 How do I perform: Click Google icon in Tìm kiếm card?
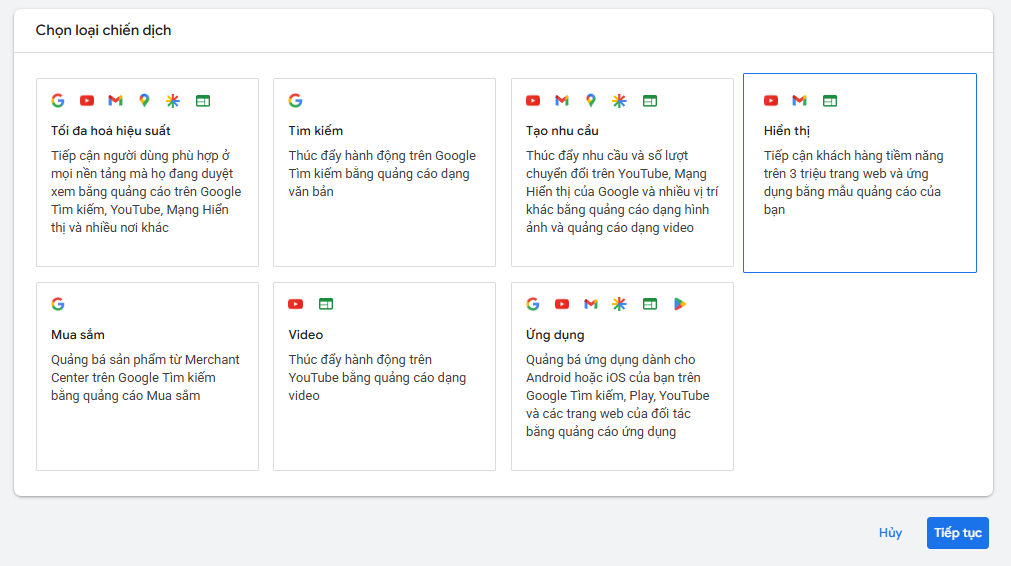pos(295,101)
